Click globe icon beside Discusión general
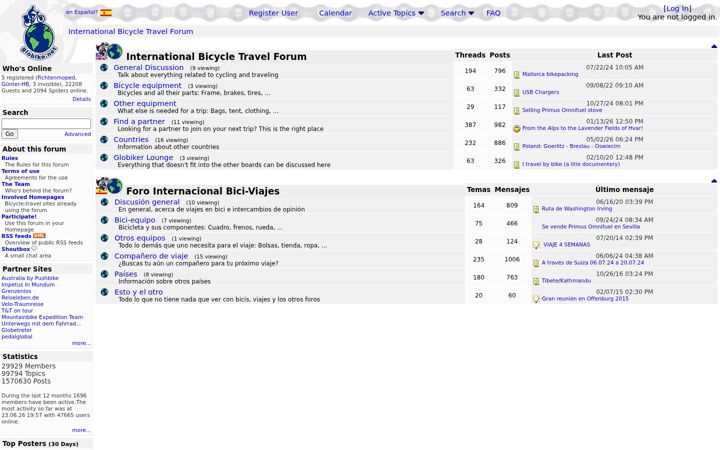The height and width of the screenshot is (450, 720). tap(104, 202)
